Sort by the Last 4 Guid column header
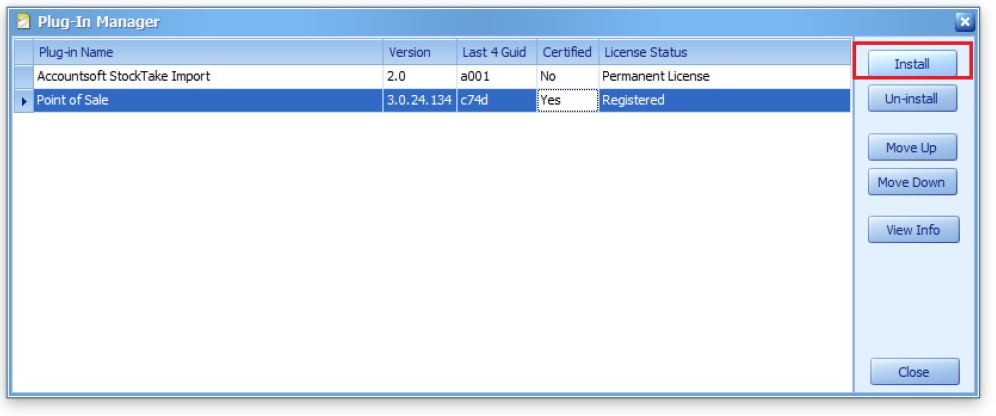The height and width of the screenshot is (416, 996). tap(496, 52)
